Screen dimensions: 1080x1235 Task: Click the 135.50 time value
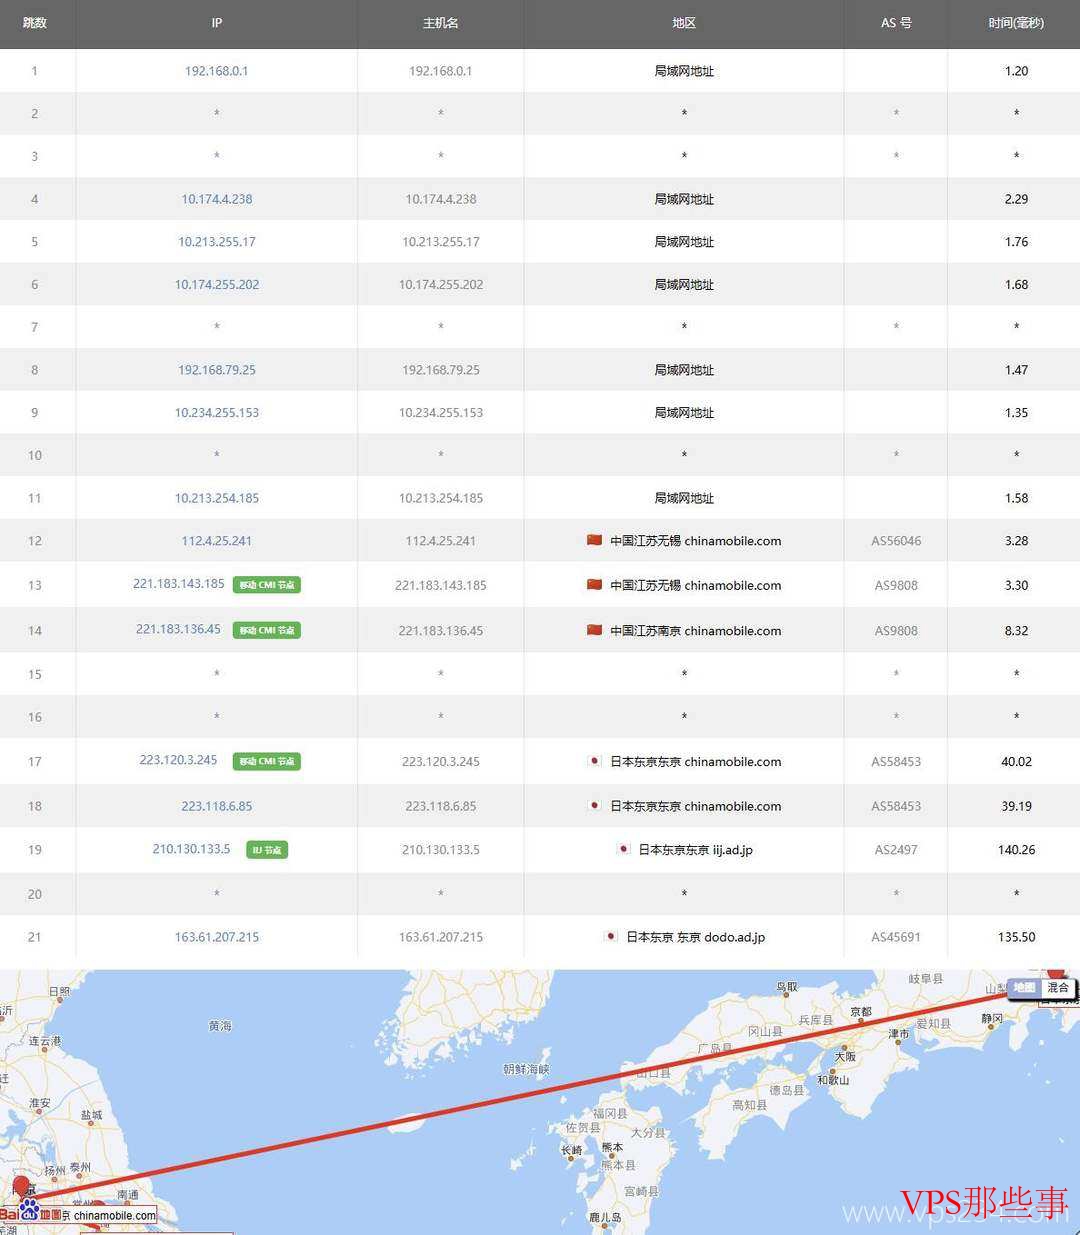point(1016,937)
